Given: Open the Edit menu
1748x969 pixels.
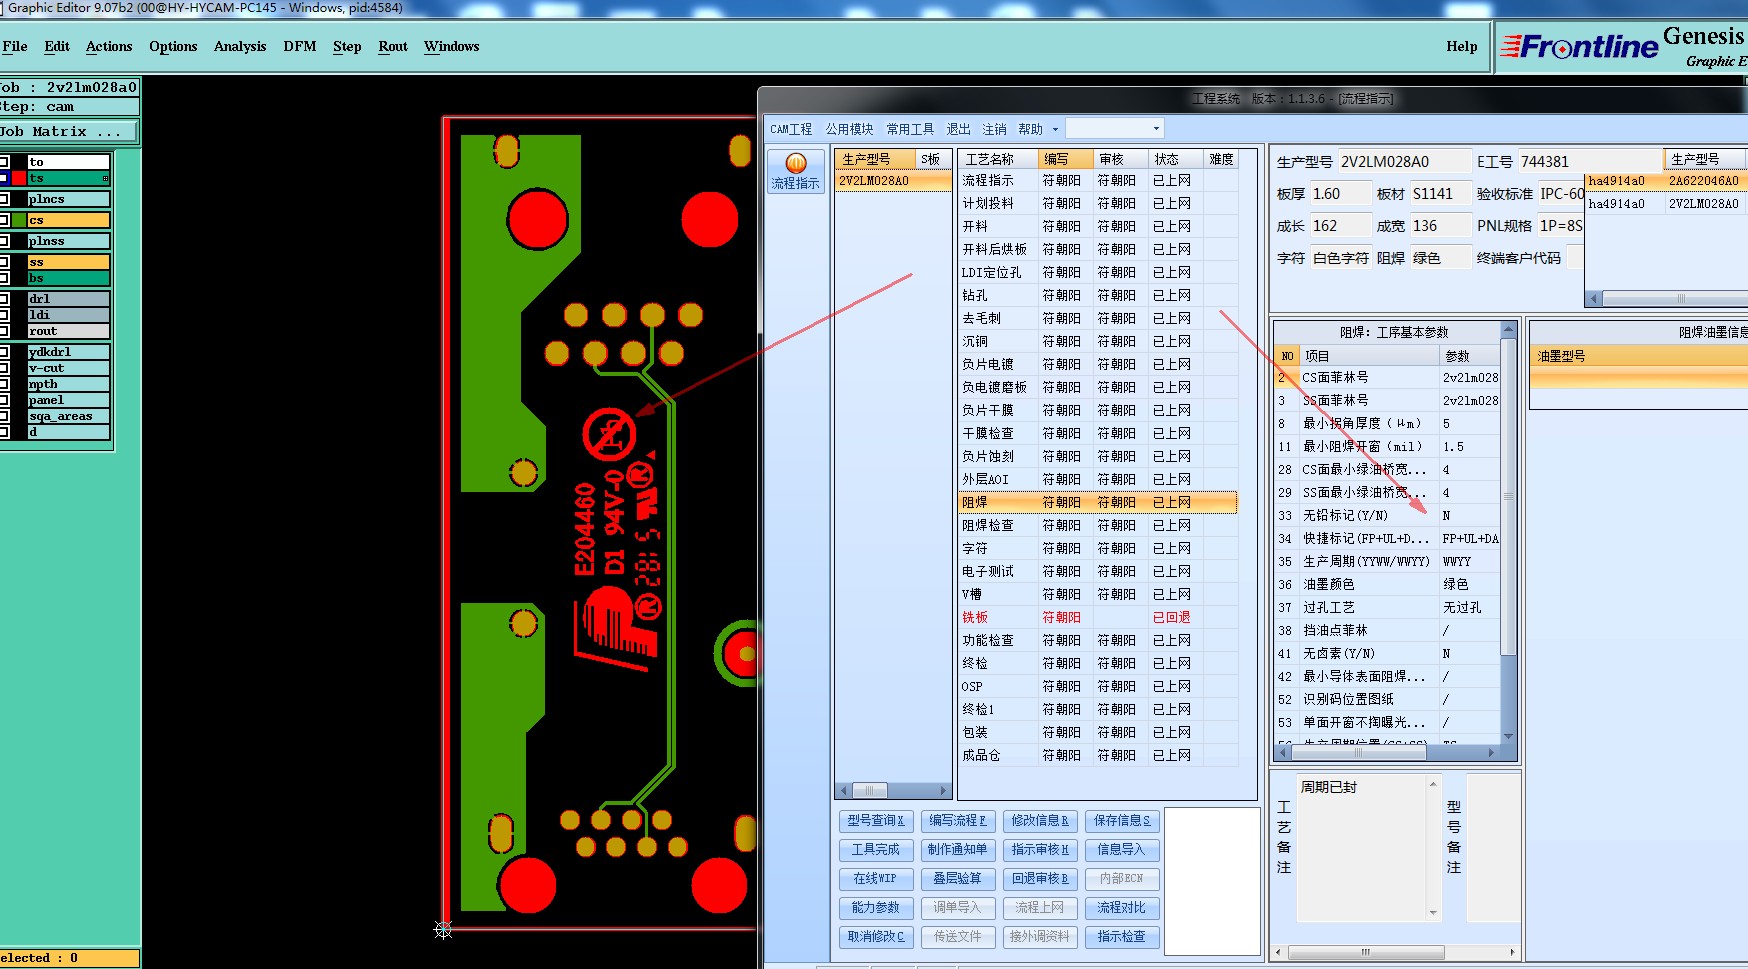Looking at the screenshot, I should [57, 46].
